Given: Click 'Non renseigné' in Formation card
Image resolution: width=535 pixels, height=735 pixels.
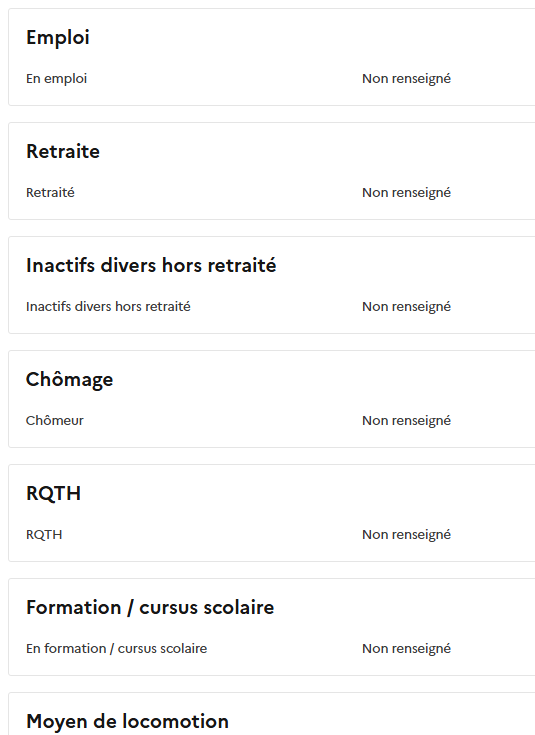Looking at the screenshot, I should 406,648.
